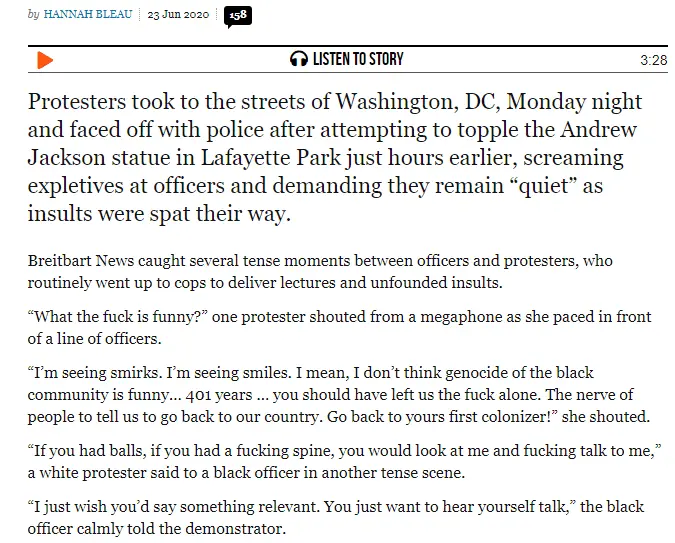Screen dimensions: 675x543
Task: Click "Monday night" in the lead paragraph
Action: click(x=581, y=103)
